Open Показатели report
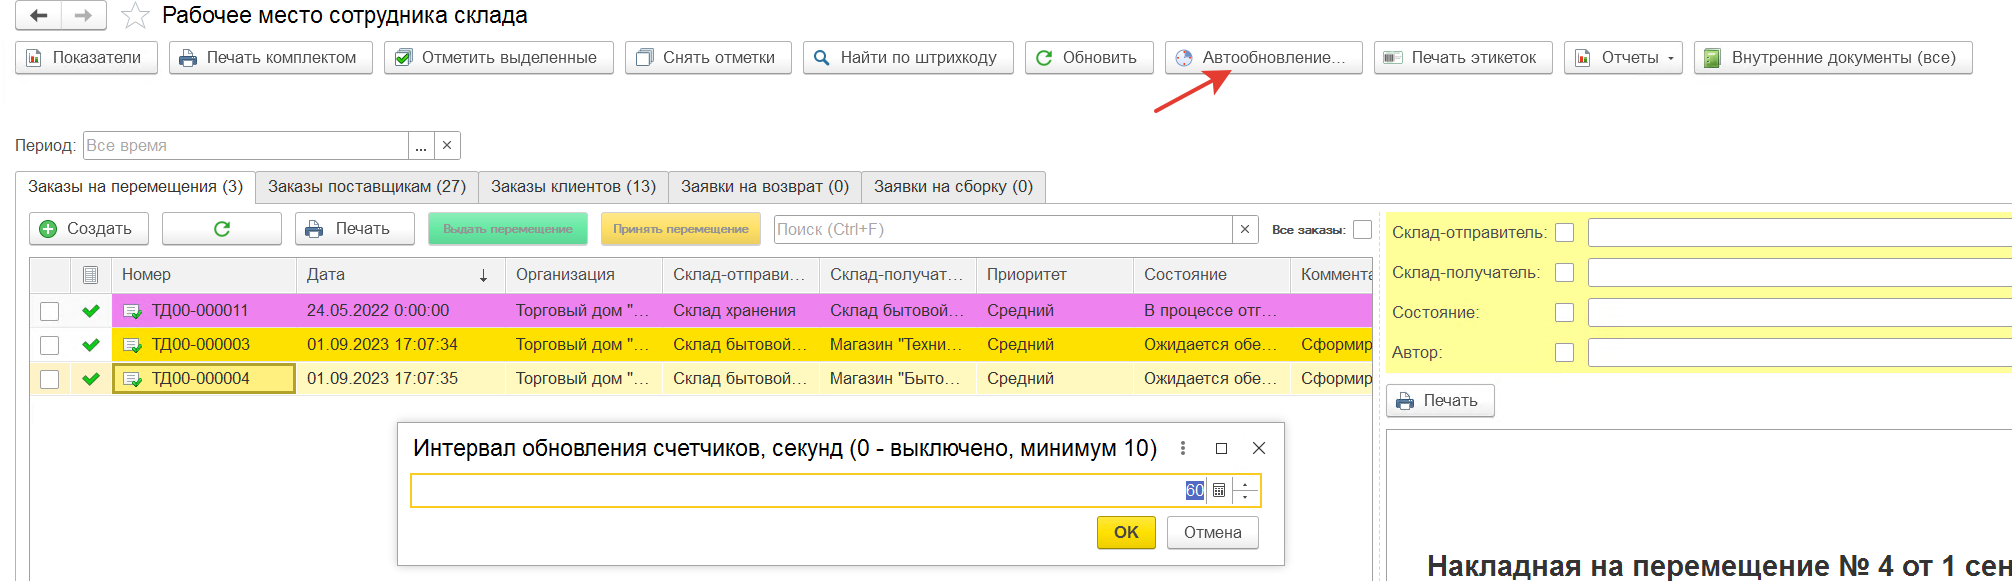The width and height of the screenshot is (2012, 581). (x=87, y=58)
